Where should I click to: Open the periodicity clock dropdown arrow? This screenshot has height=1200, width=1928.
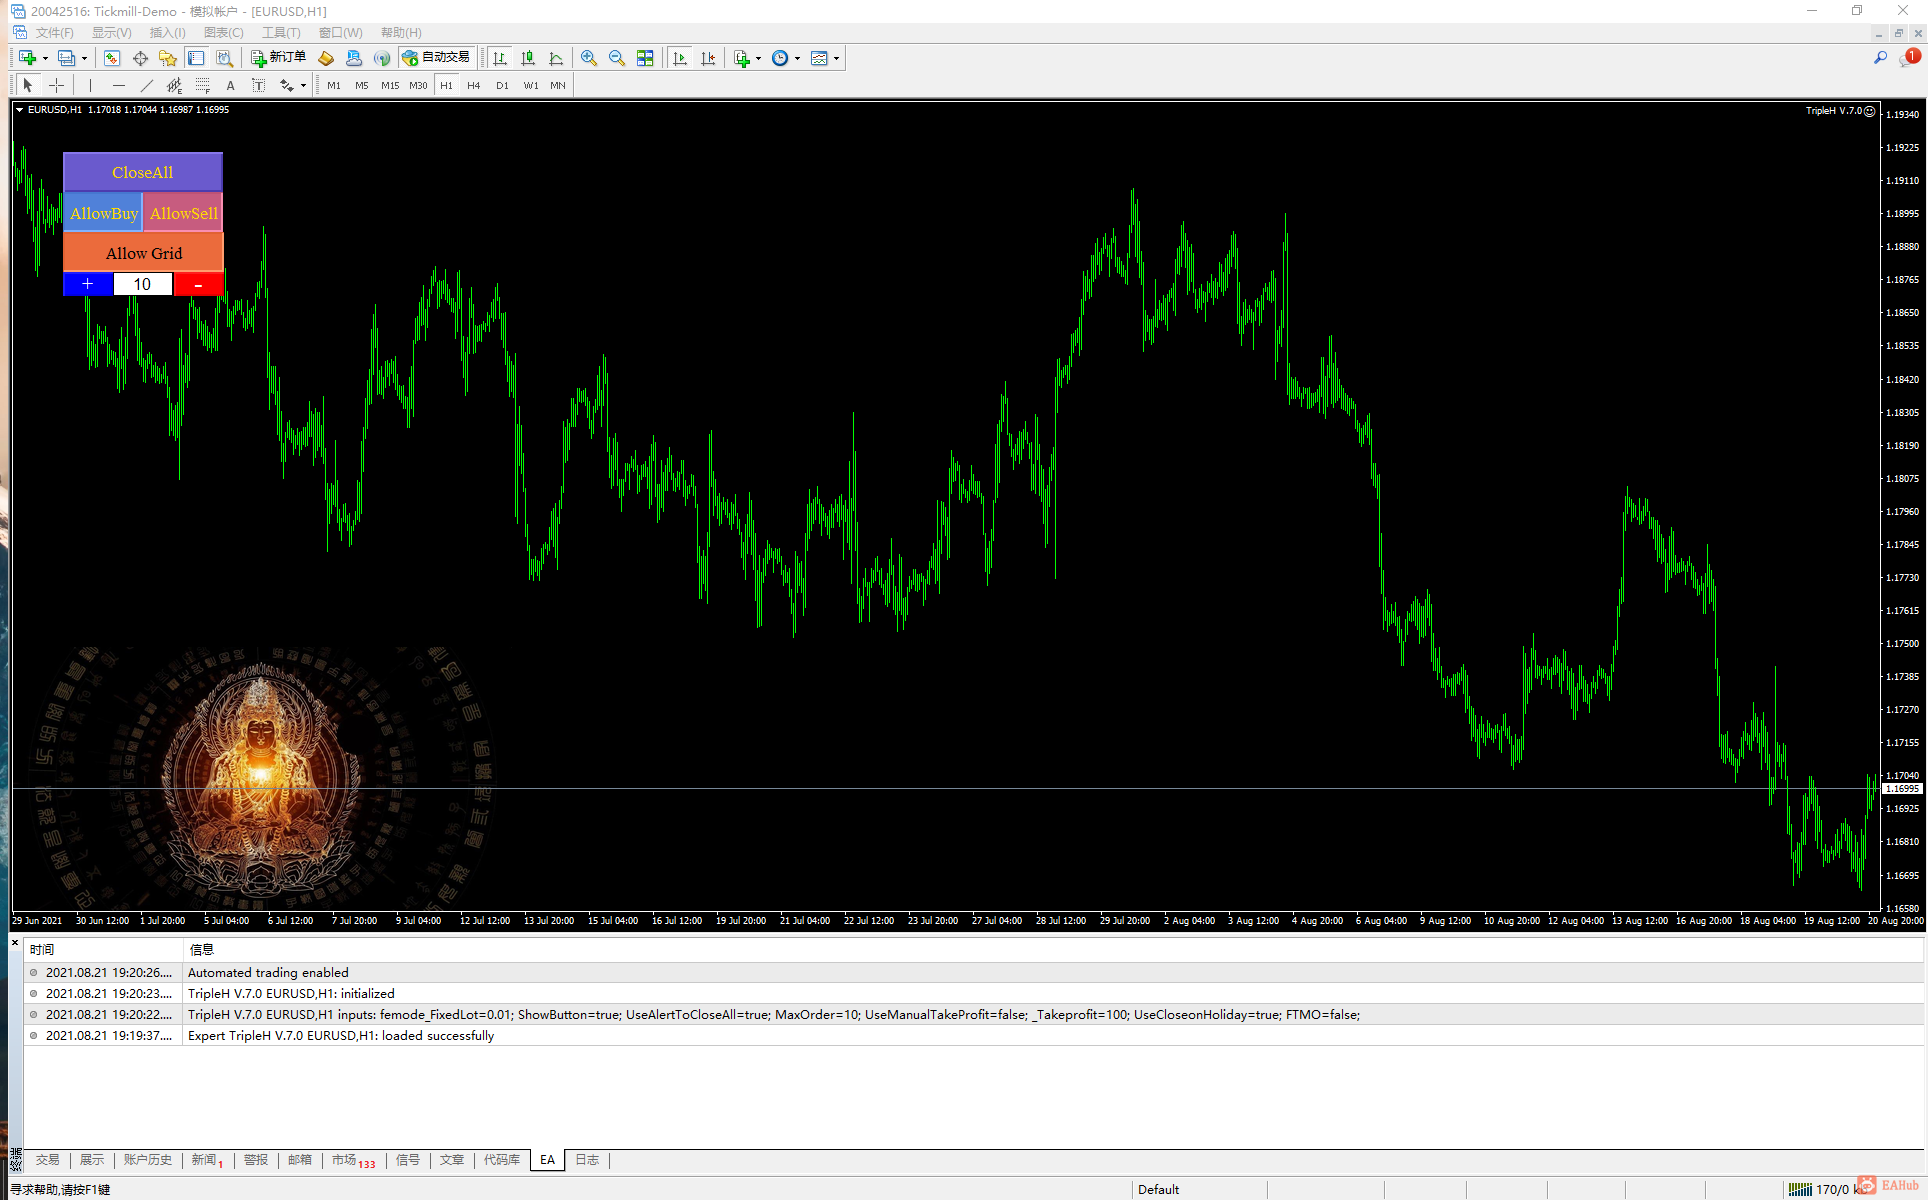798,58
